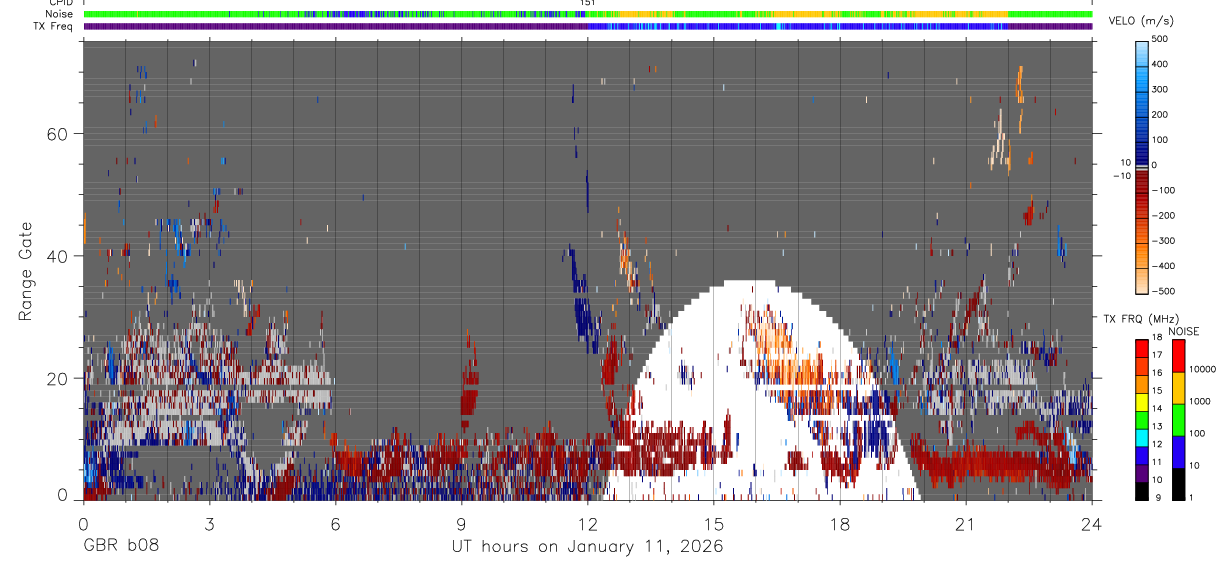Click the 24 hour tick label
The image size is (1228, 567).
1091,523
